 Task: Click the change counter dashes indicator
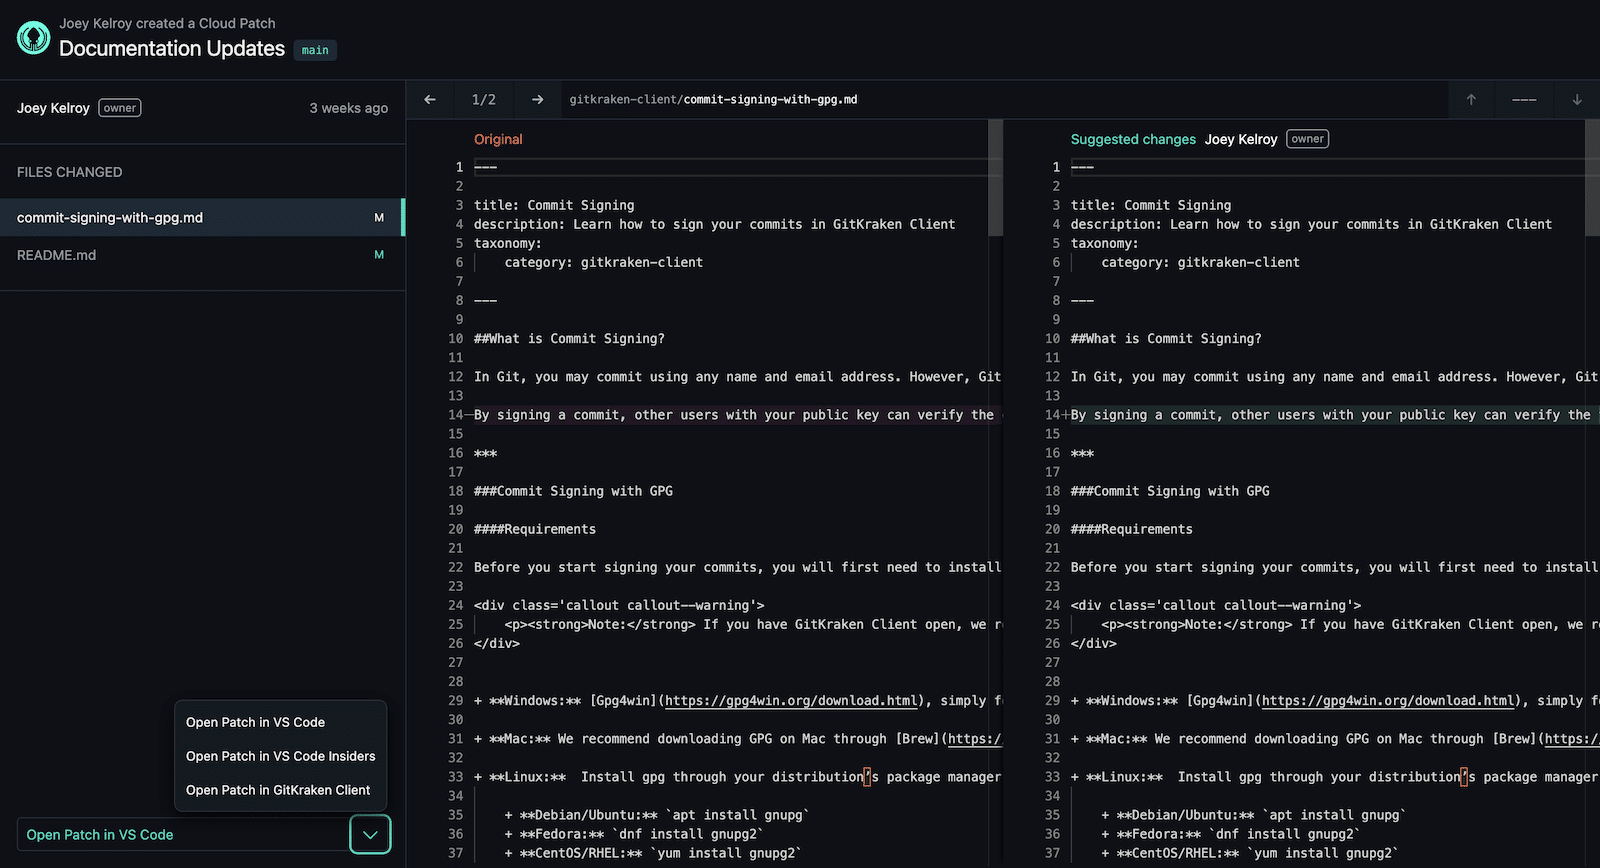click(x=1524, y=99)
